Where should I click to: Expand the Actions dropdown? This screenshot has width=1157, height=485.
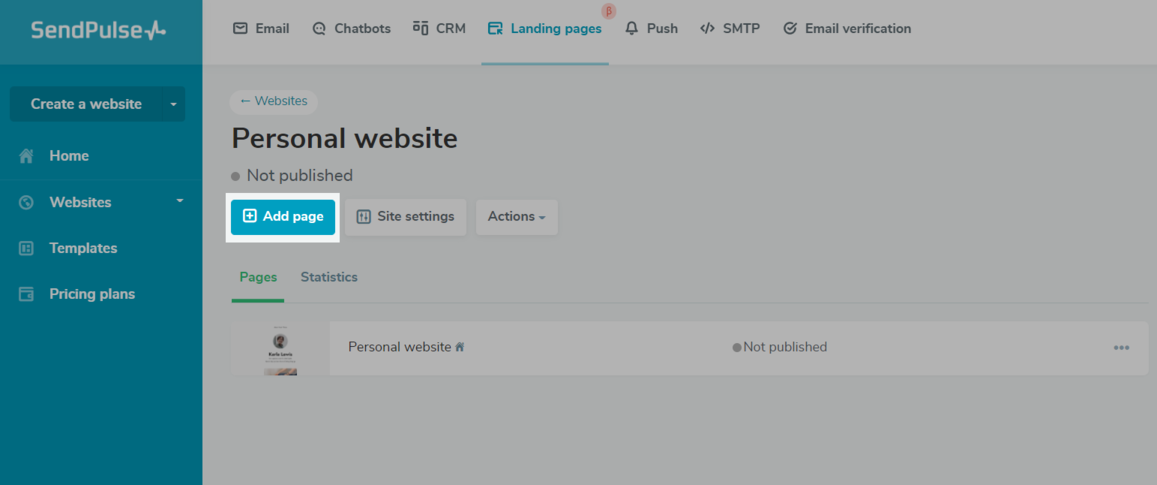point(516,217)
